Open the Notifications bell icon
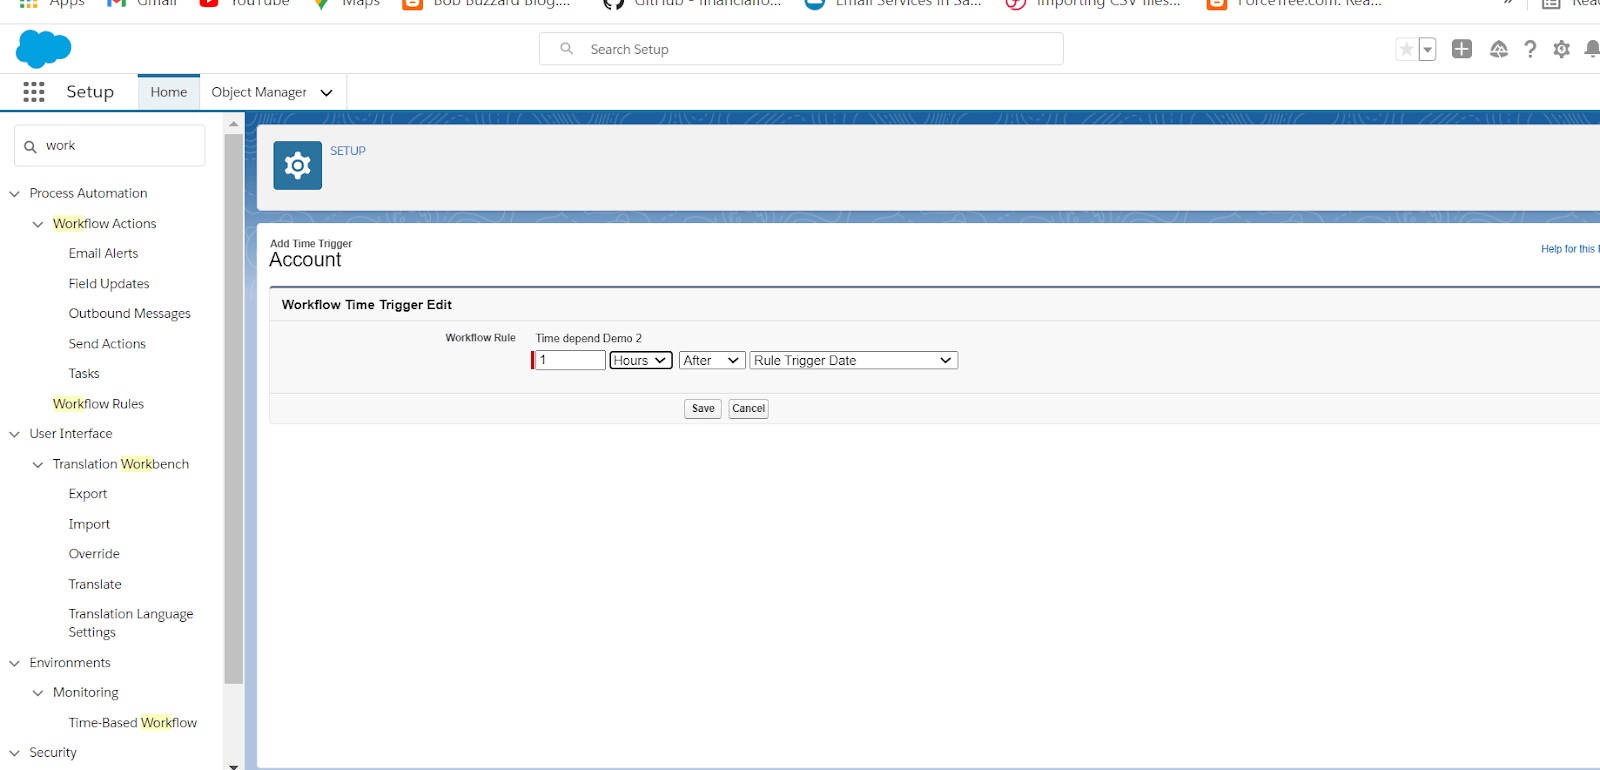This screenshot has height=770, width=1600. (x=1591, y=49)
